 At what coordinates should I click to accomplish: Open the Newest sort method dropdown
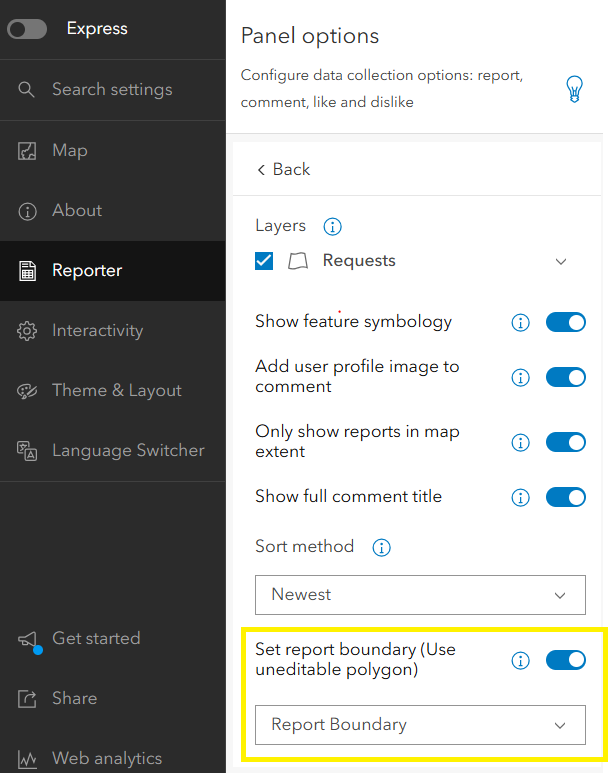pos(420,594)
